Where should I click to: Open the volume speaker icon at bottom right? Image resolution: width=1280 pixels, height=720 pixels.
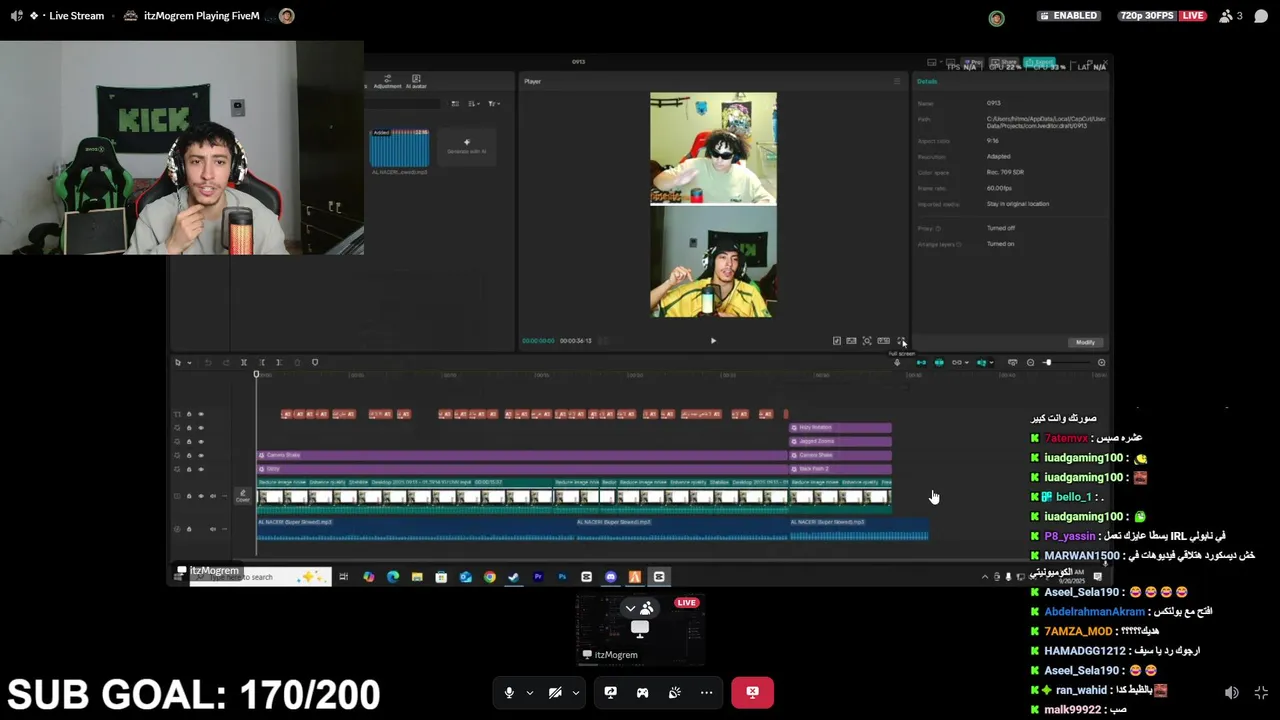(1232, 692)
